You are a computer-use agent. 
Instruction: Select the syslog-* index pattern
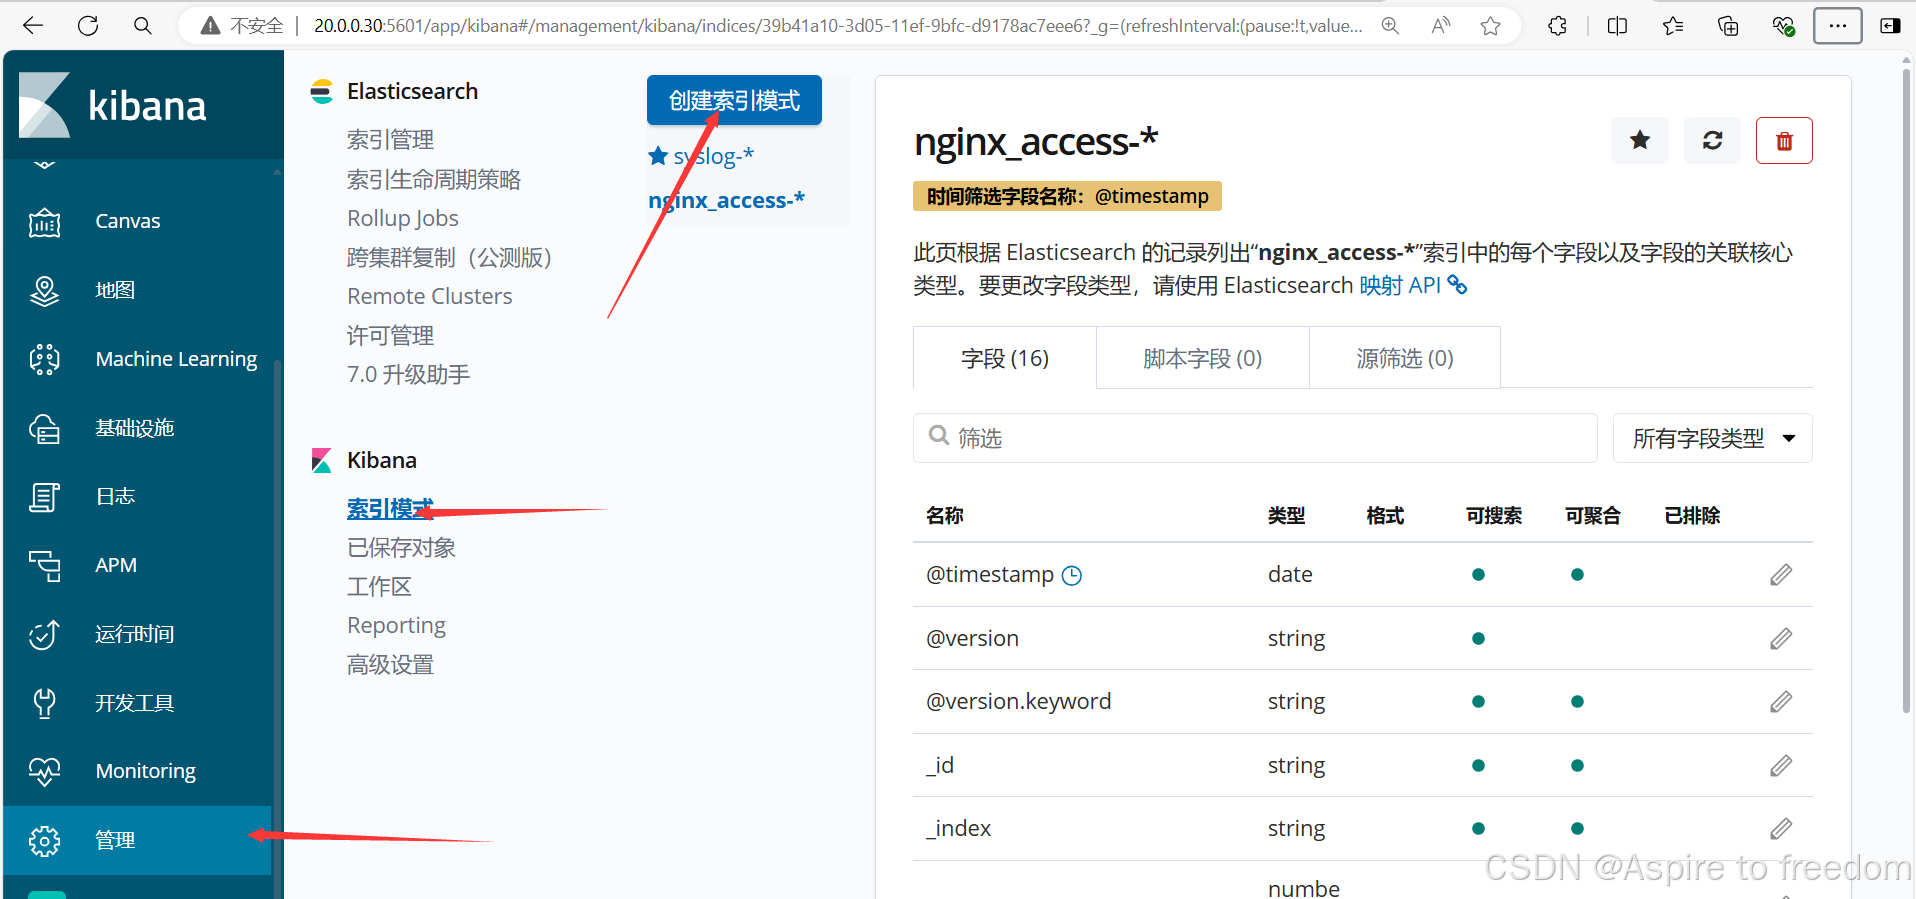(x=713, y=156)
